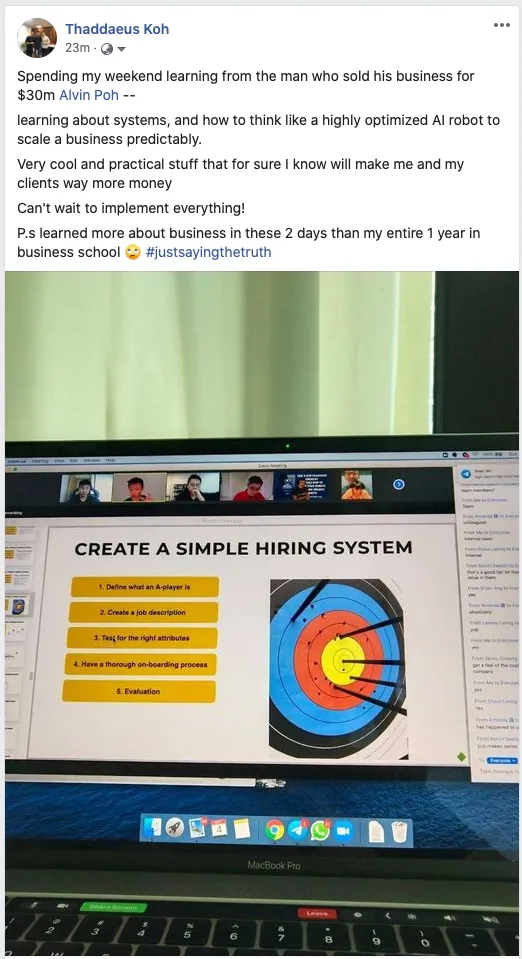Expand post audience privacy dropdown arrow
The width and height of the screenshot is (522, 959).
pos(121,49)
